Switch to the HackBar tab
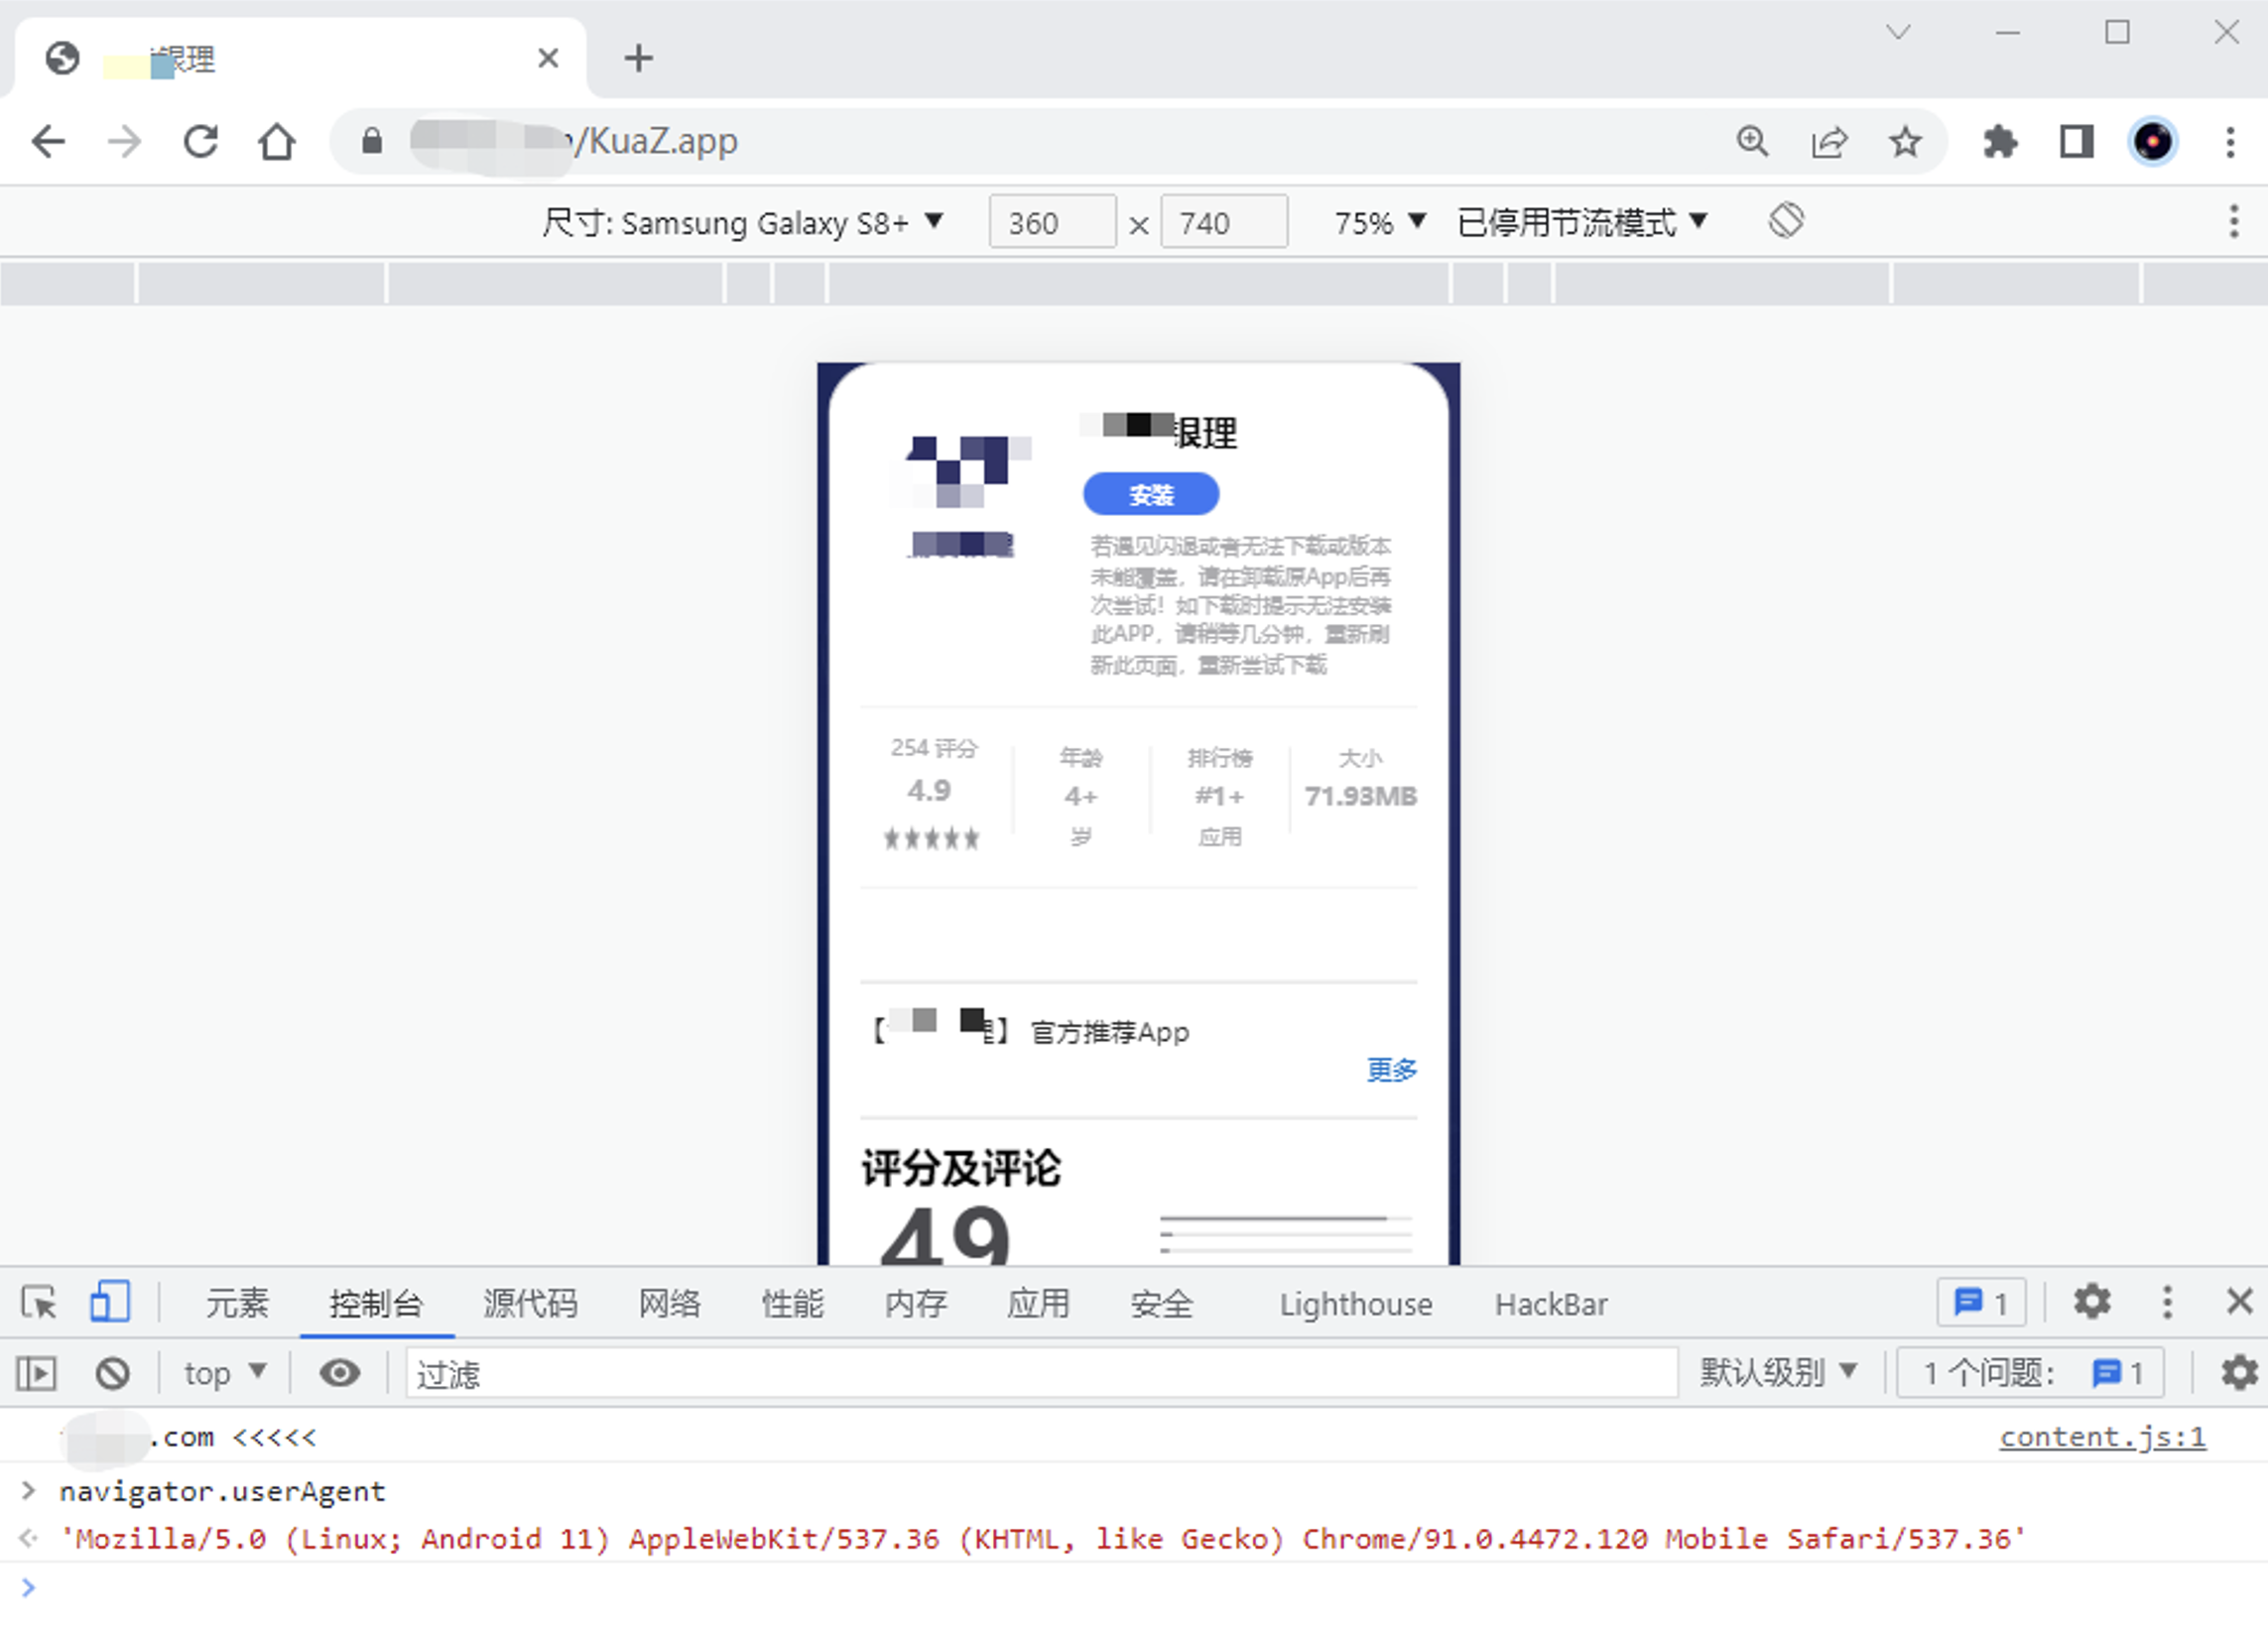 pyautogui.click(x=1551, y=1303)
